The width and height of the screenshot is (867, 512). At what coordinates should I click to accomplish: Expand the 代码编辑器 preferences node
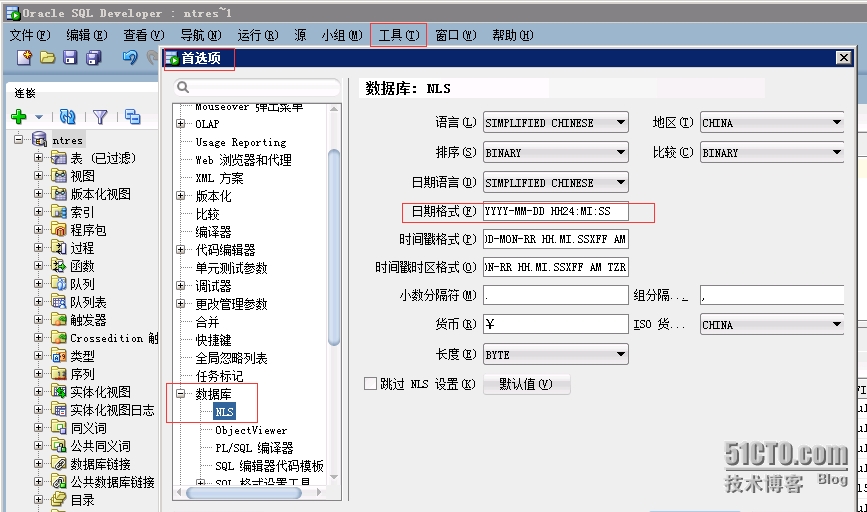(x=180, y=250)
